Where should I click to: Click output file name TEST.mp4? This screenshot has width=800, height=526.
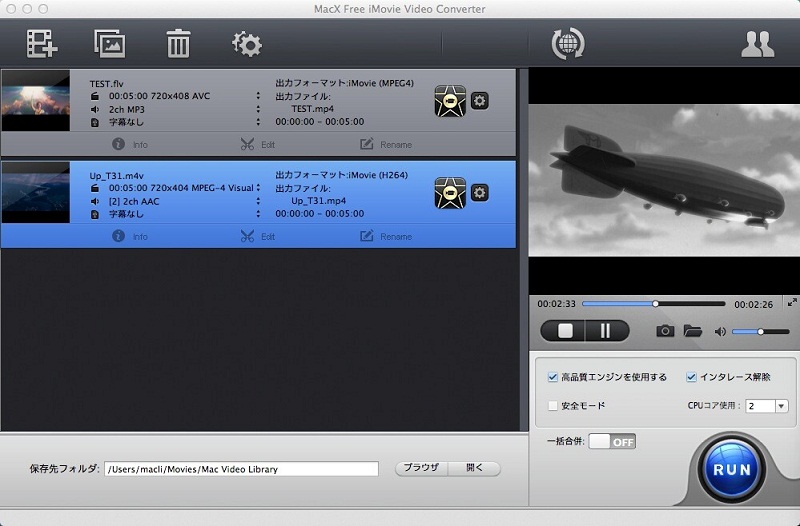[312, 109]
